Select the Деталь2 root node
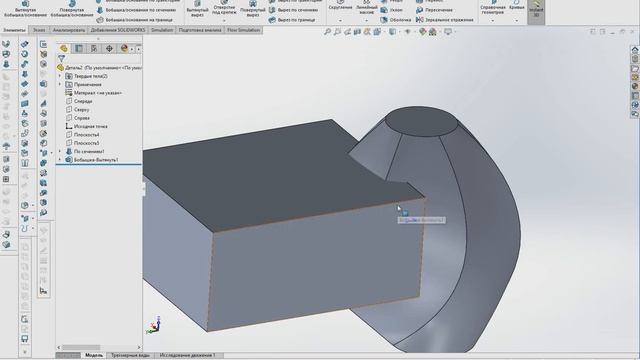This screenshot has width=640, height=360. pos(100,68)
